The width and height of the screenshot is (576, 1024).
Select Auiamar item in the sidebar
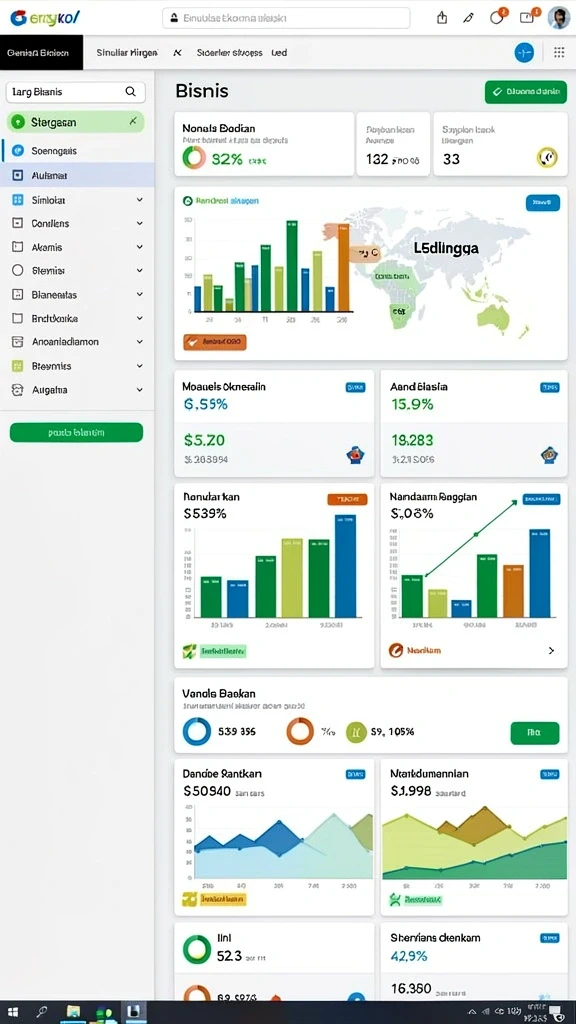[x=78, y=175]
